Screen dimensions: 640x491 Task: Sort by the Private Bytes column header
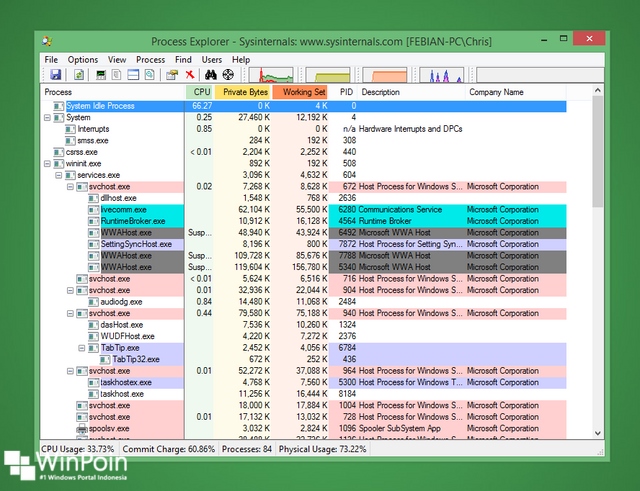tap(243, 92)
